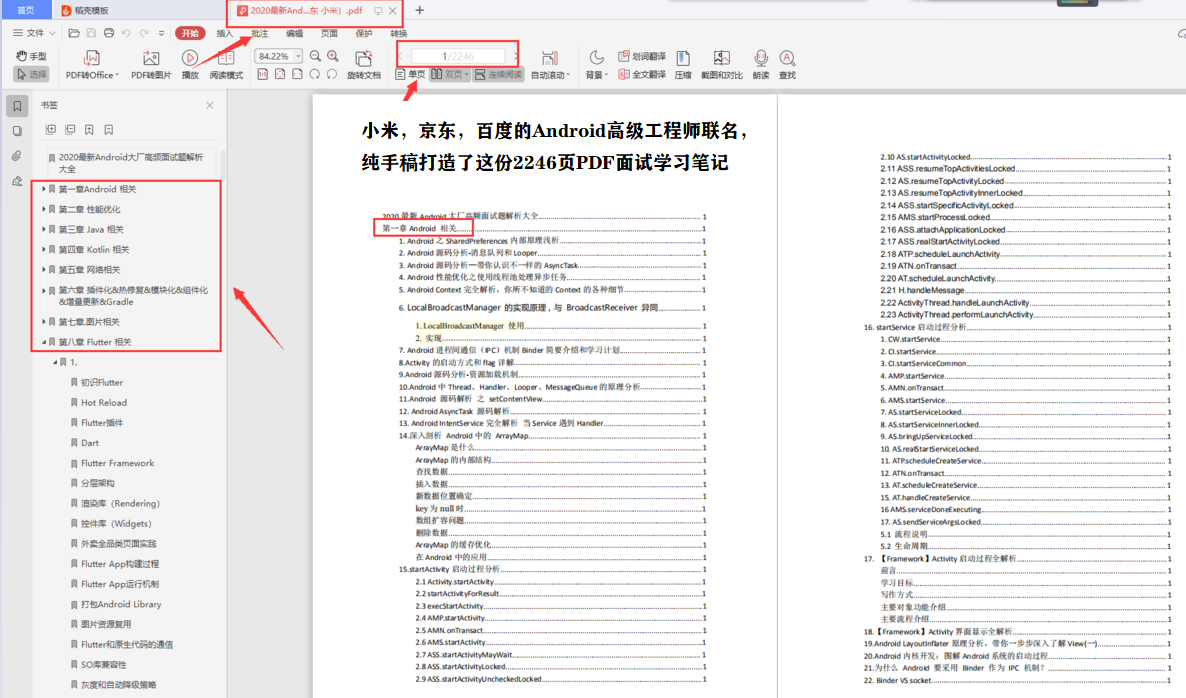Open the zoom percentage dropdown
The image size is (1186, 698).
point(299,57)
